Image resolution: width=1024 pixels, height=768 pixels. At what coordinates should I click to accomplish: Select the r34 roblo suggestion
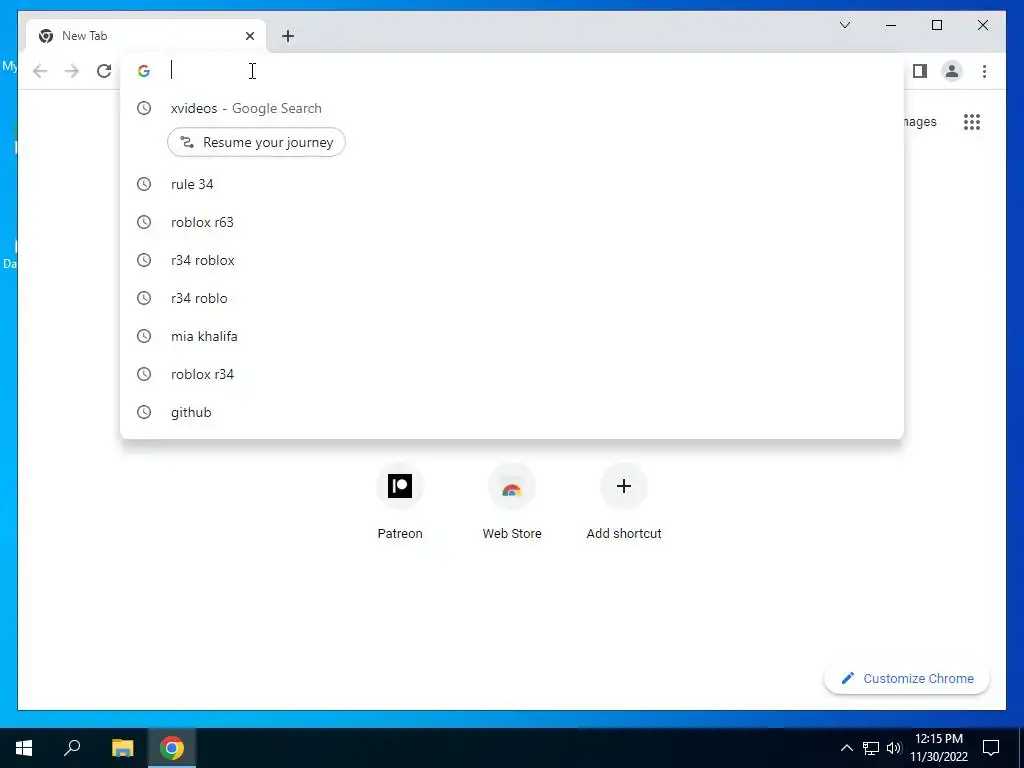pos(512,298)
